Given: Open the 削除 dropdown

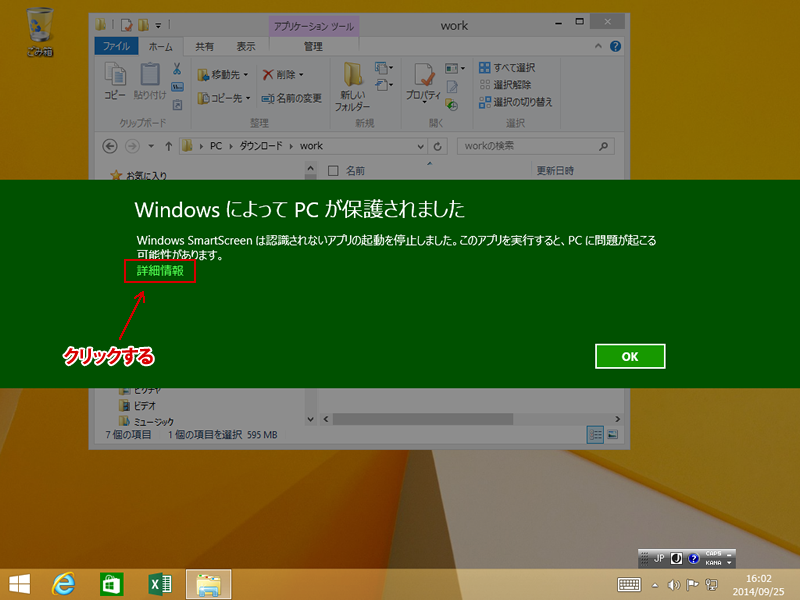Looking at the screenshot, I should pos(283,74).
